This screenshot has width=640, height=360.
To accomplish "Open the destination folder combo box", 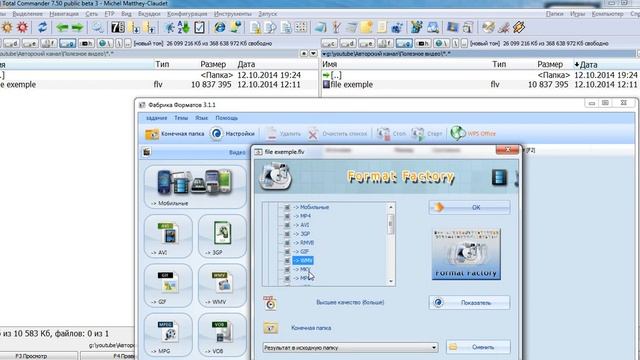I will (x=351, y=348).
